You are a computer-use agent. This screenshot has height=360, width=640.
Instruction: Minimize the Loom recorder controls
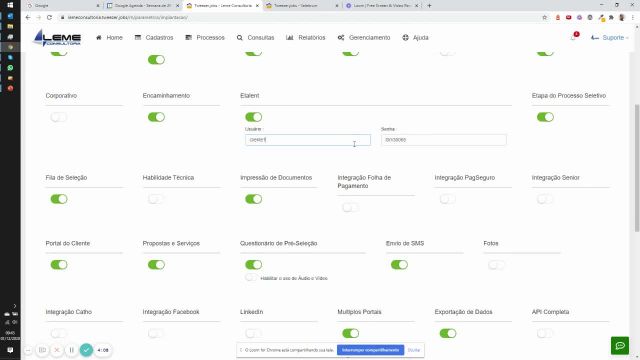pyautogui.click(x=28, y=350)
